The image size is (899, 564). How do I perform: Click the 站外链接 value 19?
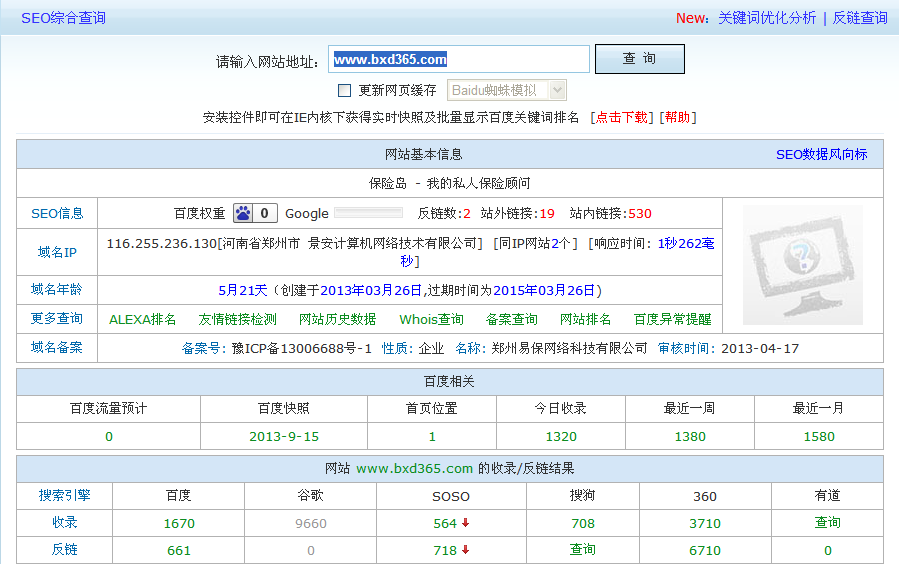pyautogui.click(x=547, y=214)
